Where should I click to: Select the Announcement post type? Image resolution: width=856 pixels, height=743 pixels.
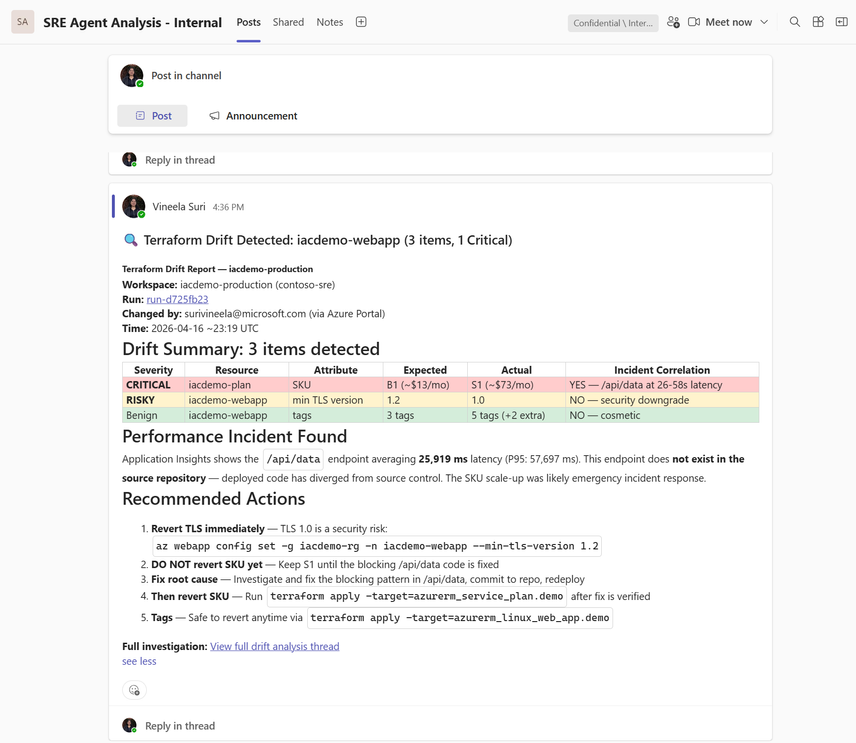(253, 116)
